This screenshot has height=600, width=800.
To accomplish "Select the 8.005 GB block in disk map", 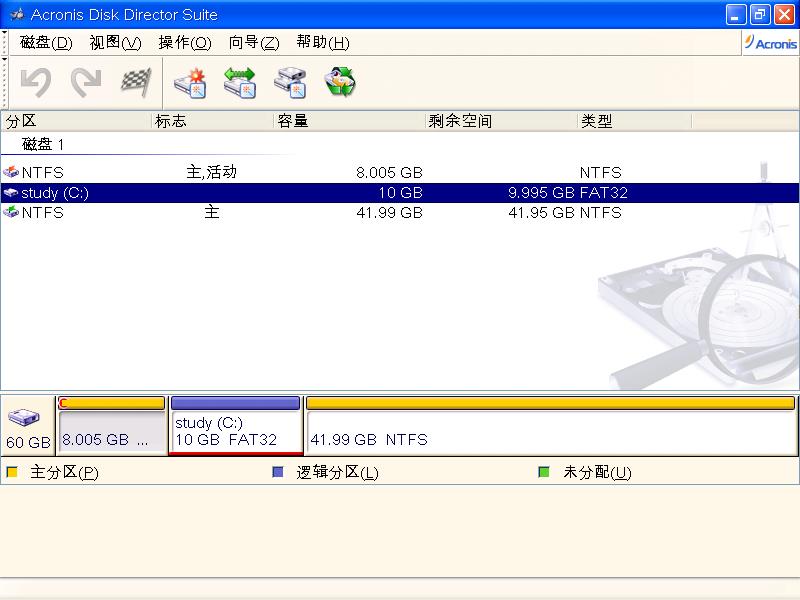I will pos(112,425).
